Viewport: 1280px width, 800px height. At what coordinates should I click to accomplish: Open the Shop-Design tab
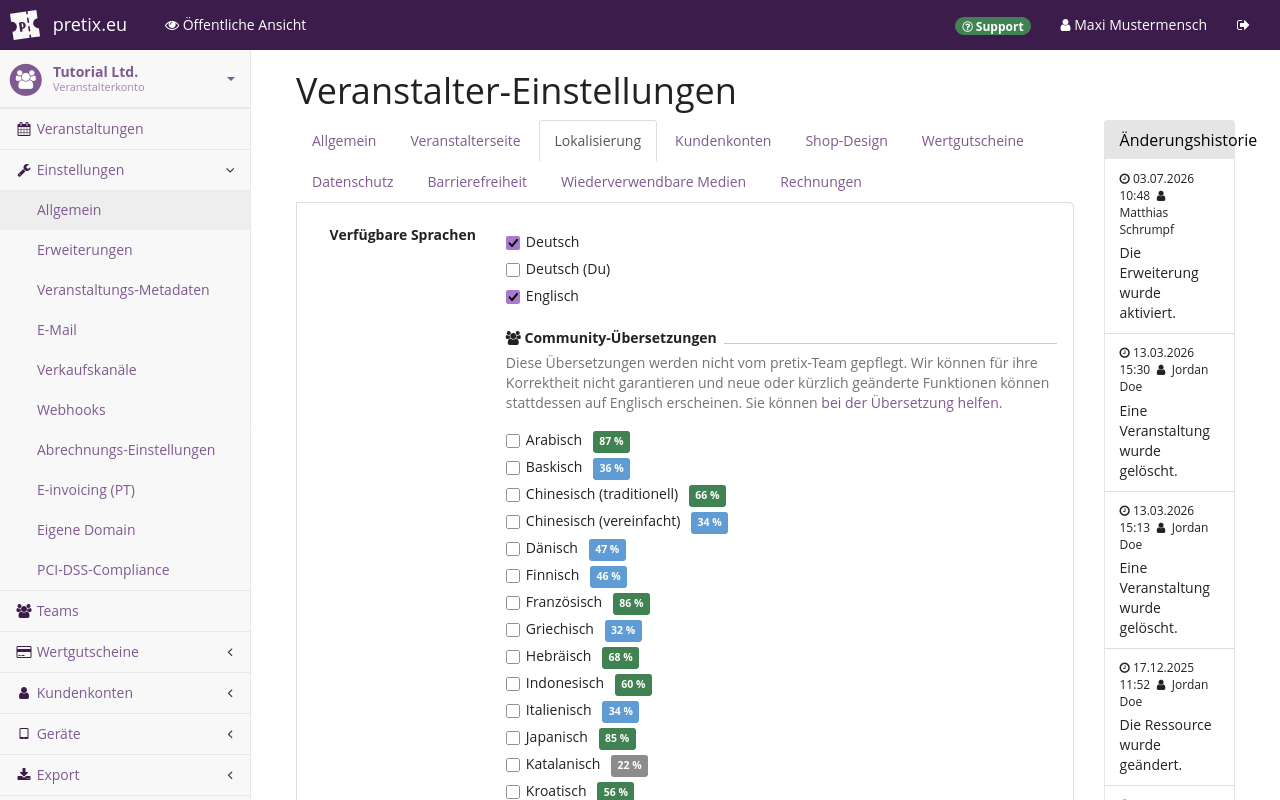tap(846, 141)
